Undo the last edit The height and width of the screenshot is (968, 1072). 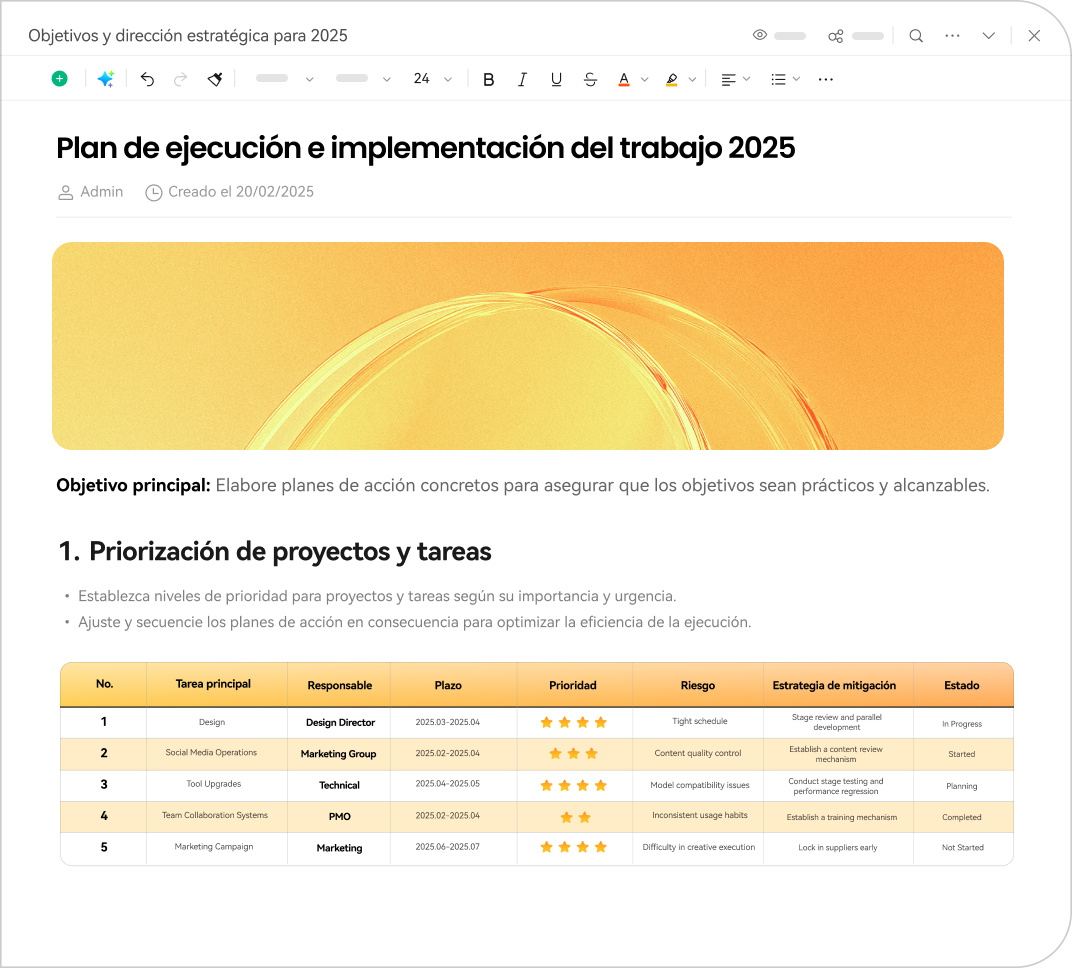[x=147, y=79]
